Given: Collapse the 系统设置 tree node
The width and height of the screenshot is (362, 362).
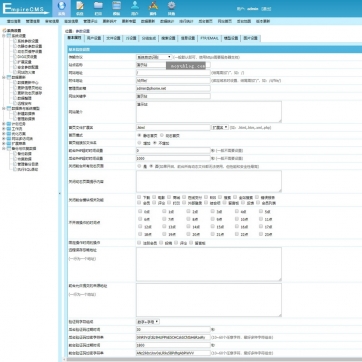Looking at the screenshot, I should tap(4, 36).
